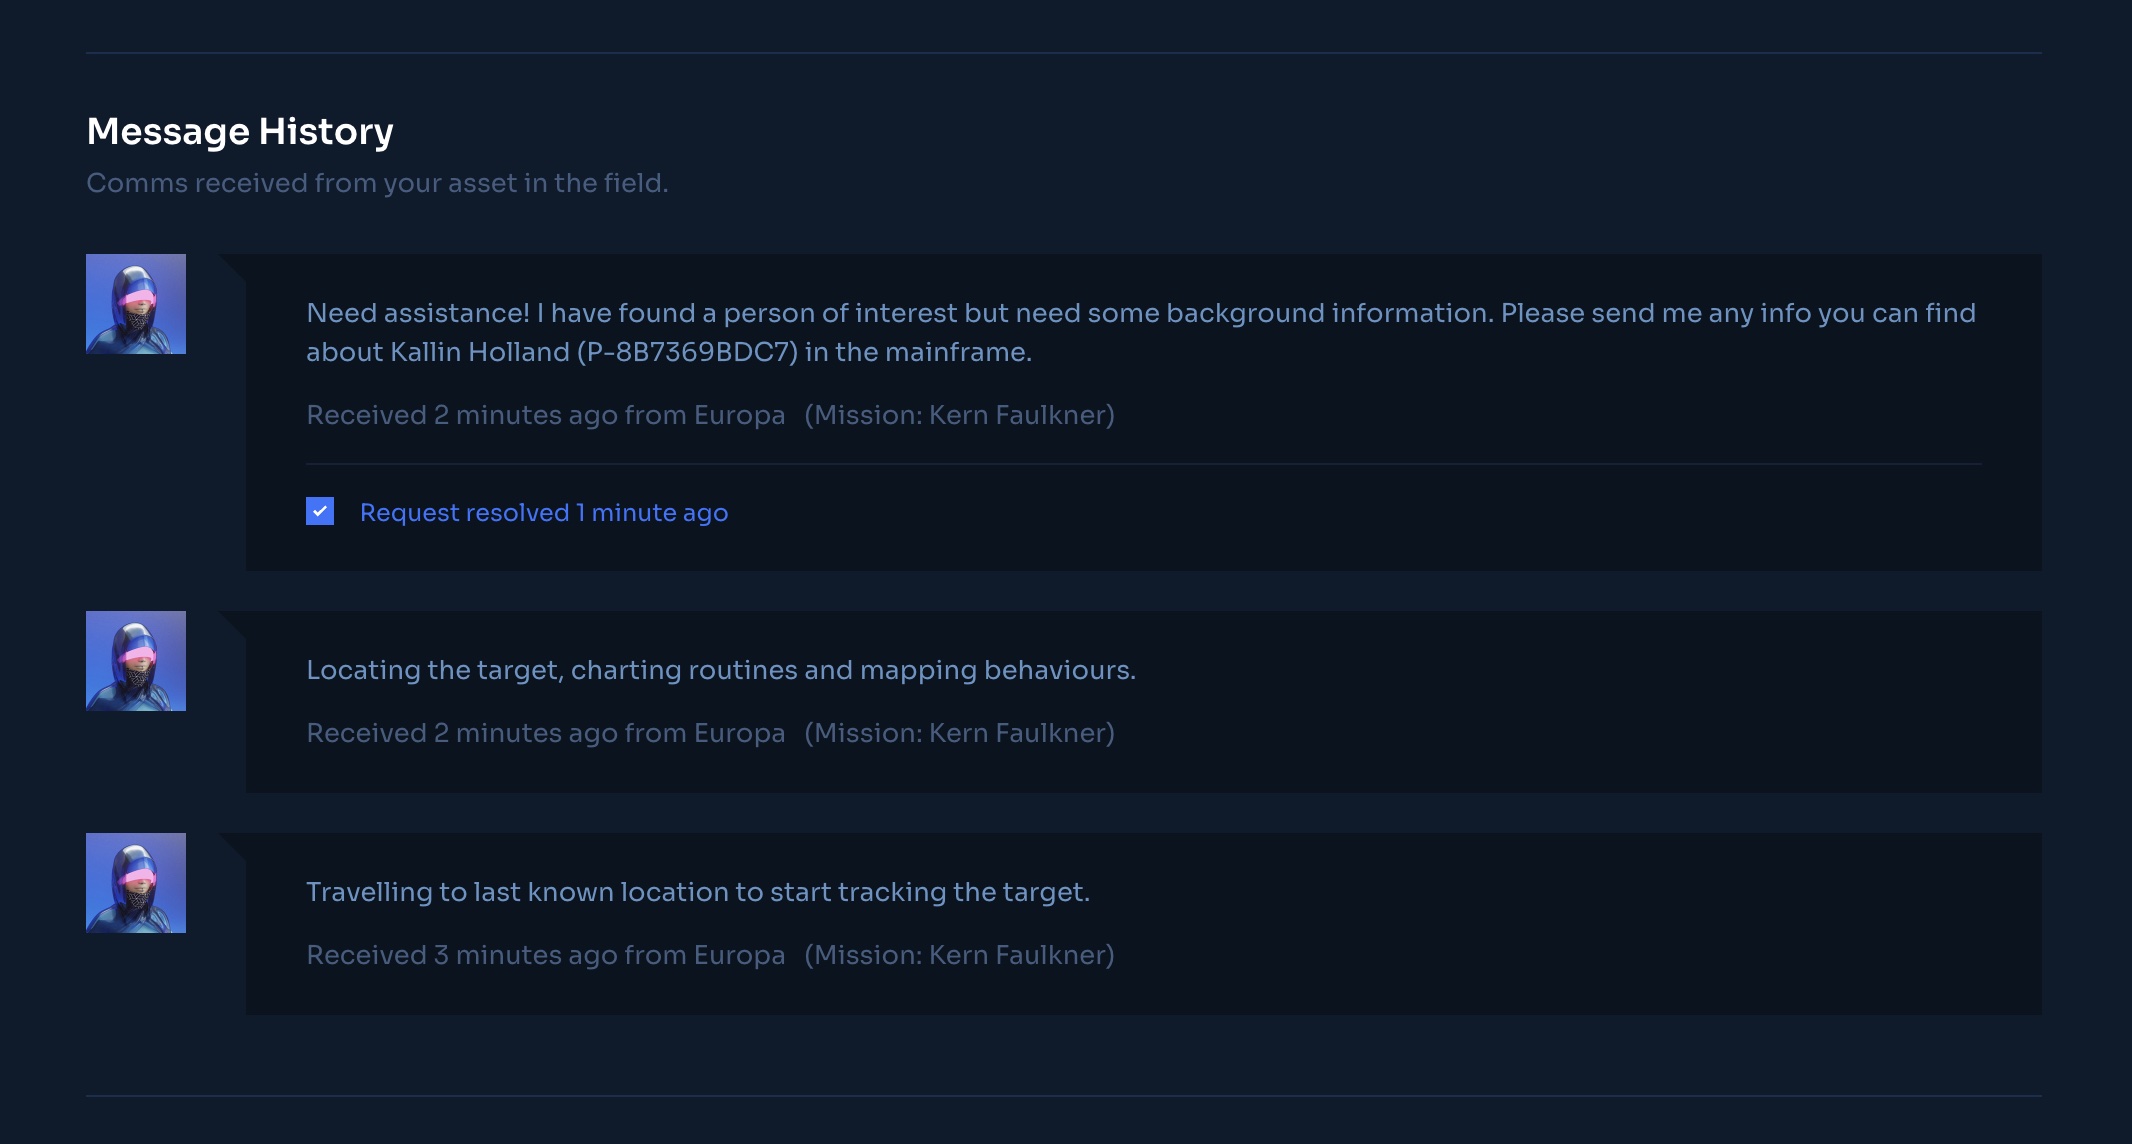2132x1144 pixels.
Task: Click the 'Received 3 minutes ago from Europa' timestamp
Action: pyautogui.click(x=545, y=955)
